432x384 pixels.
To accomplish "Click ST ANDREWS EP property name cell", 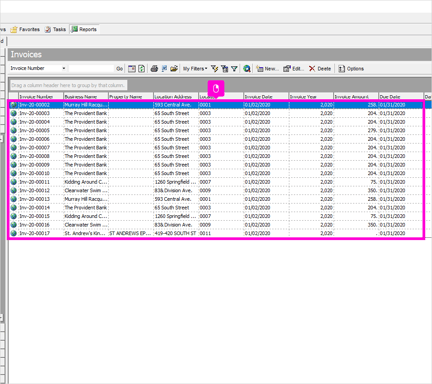I will (130, 233).
